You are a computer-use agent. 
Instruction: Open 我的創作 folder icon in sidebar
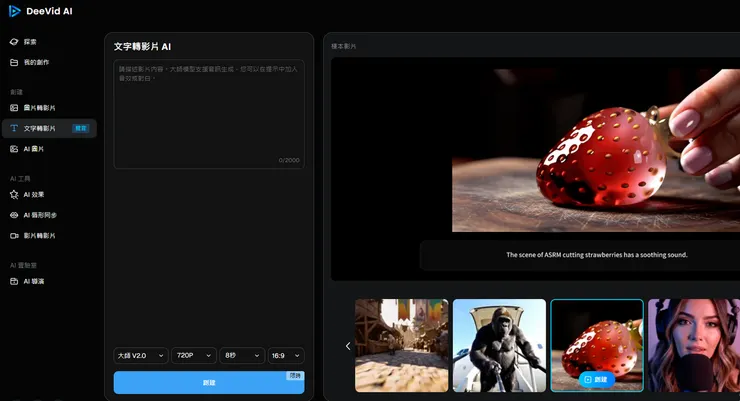14,62
